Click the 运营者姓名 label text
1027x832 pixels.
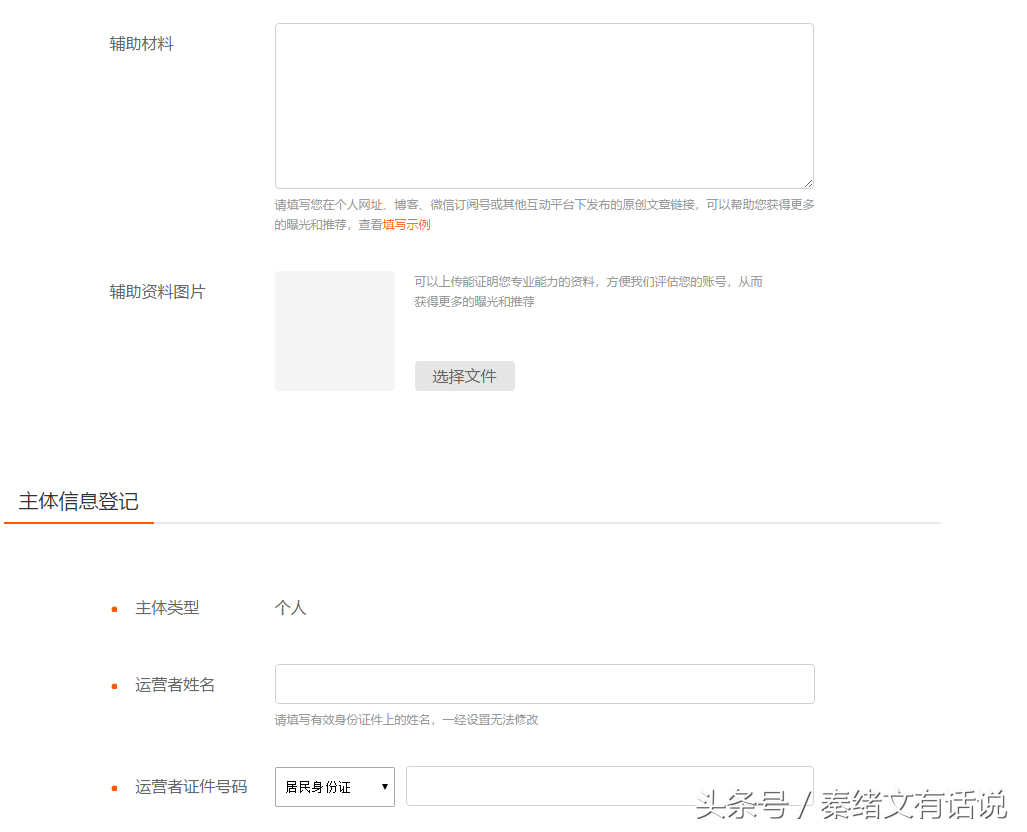coord(175,685)
